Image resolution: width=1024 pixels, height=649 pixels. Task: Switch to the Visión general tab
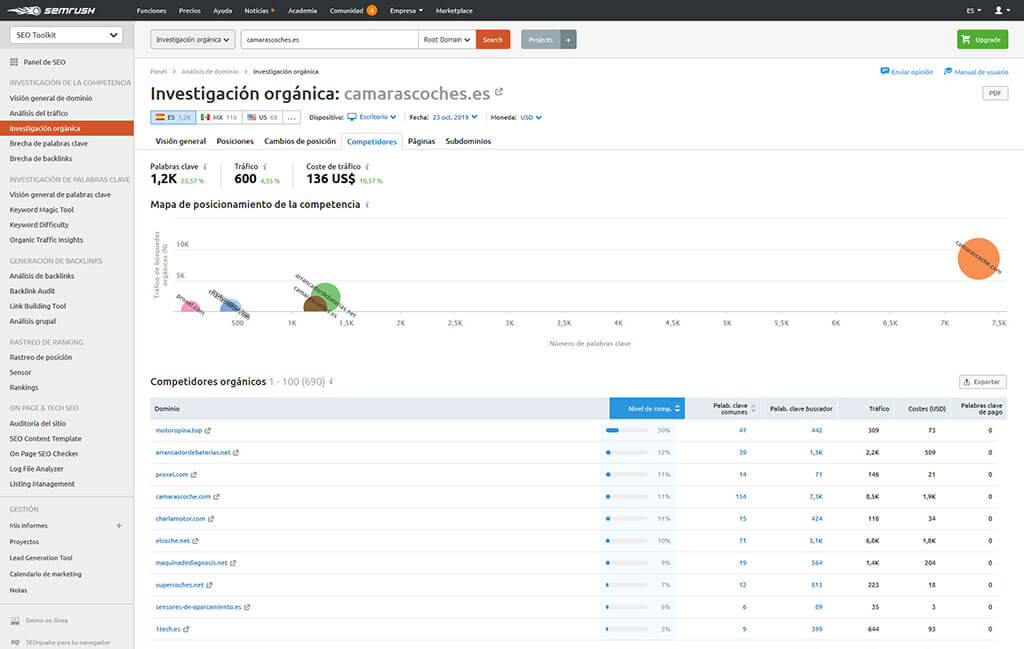(x=181, y=141)
